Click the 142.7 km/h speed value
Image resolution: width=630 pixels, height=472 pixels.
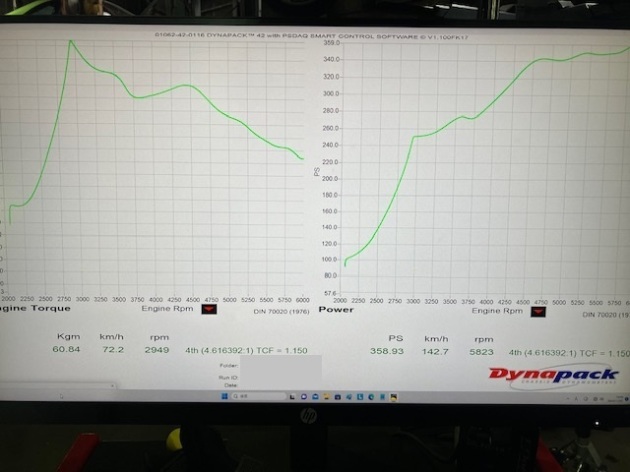click(x=436, y=351)
